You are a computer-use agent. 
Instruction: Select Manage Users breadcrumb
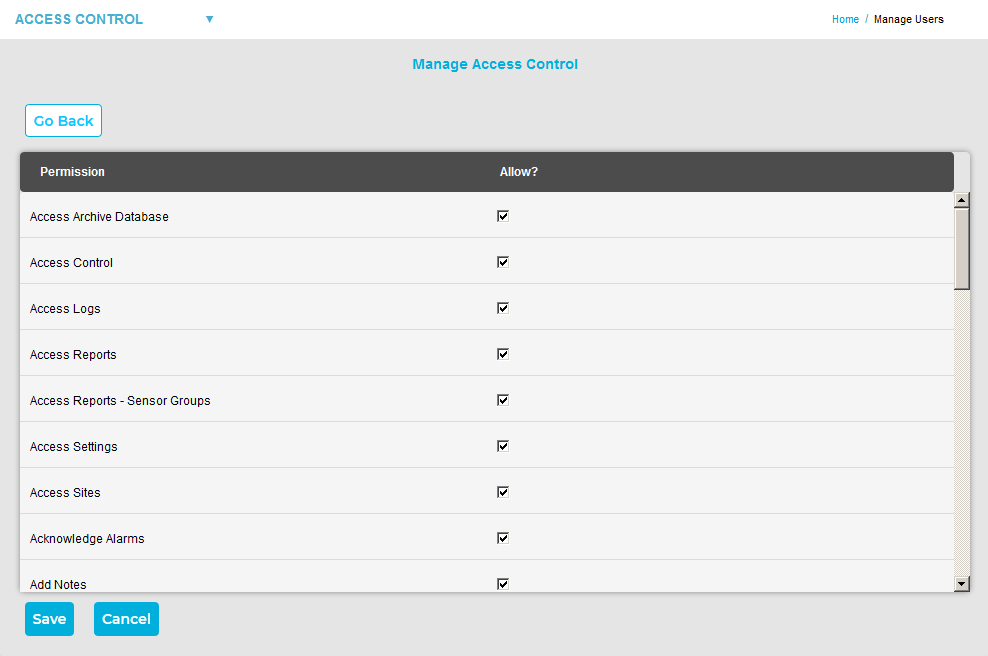[908, 19]
